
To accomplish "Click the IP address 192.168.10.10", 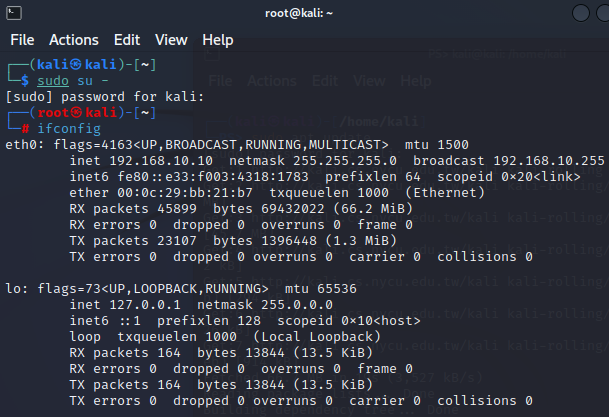I will pyautogui.click(x=161, y=161).
